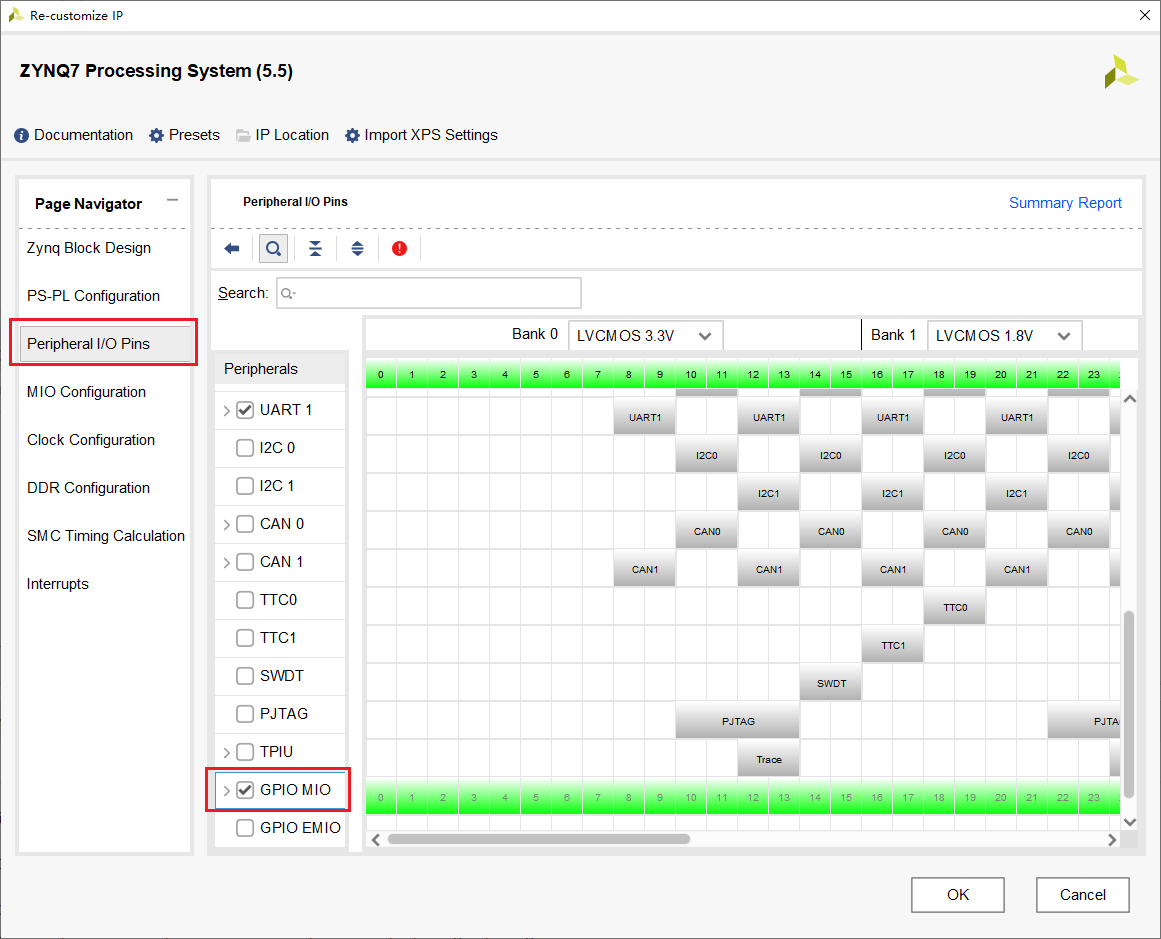
Task: Expand the TPIU tree node
Action: point(227,752)
